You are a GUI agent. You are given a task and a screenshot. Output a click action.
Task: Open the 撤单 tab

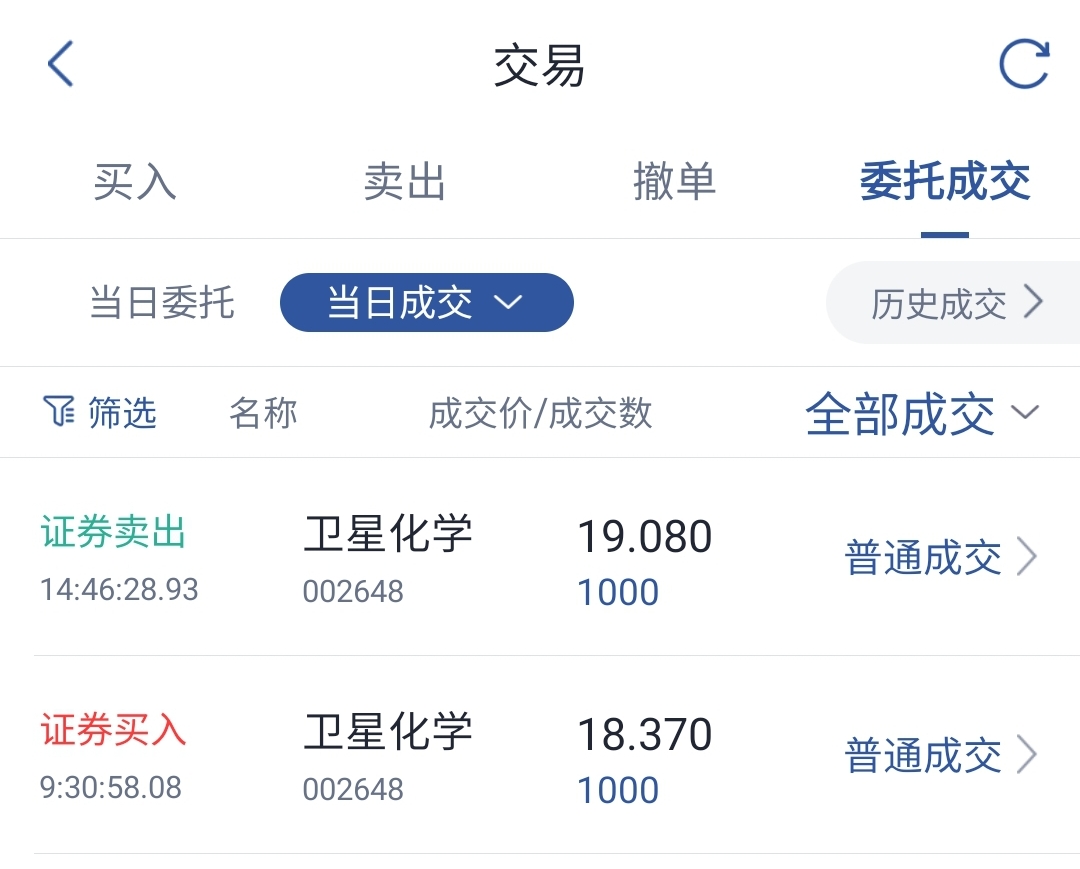(674, 182)
